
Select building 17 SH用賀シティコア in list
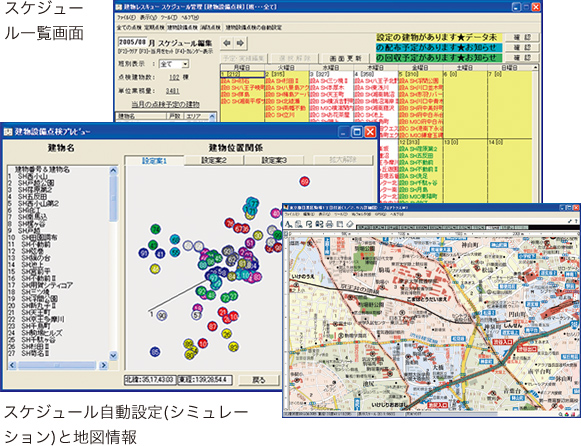click(40, 285)
